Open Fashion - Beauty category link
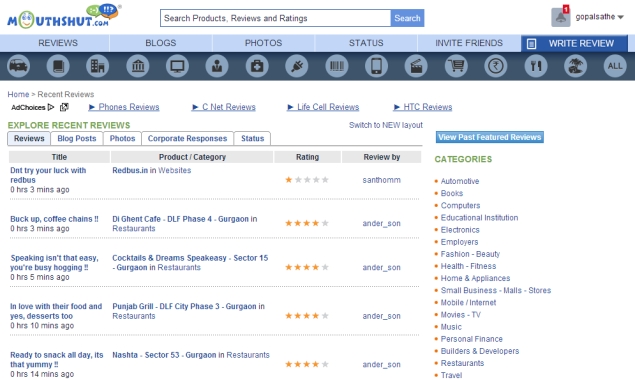 [470, 254]
